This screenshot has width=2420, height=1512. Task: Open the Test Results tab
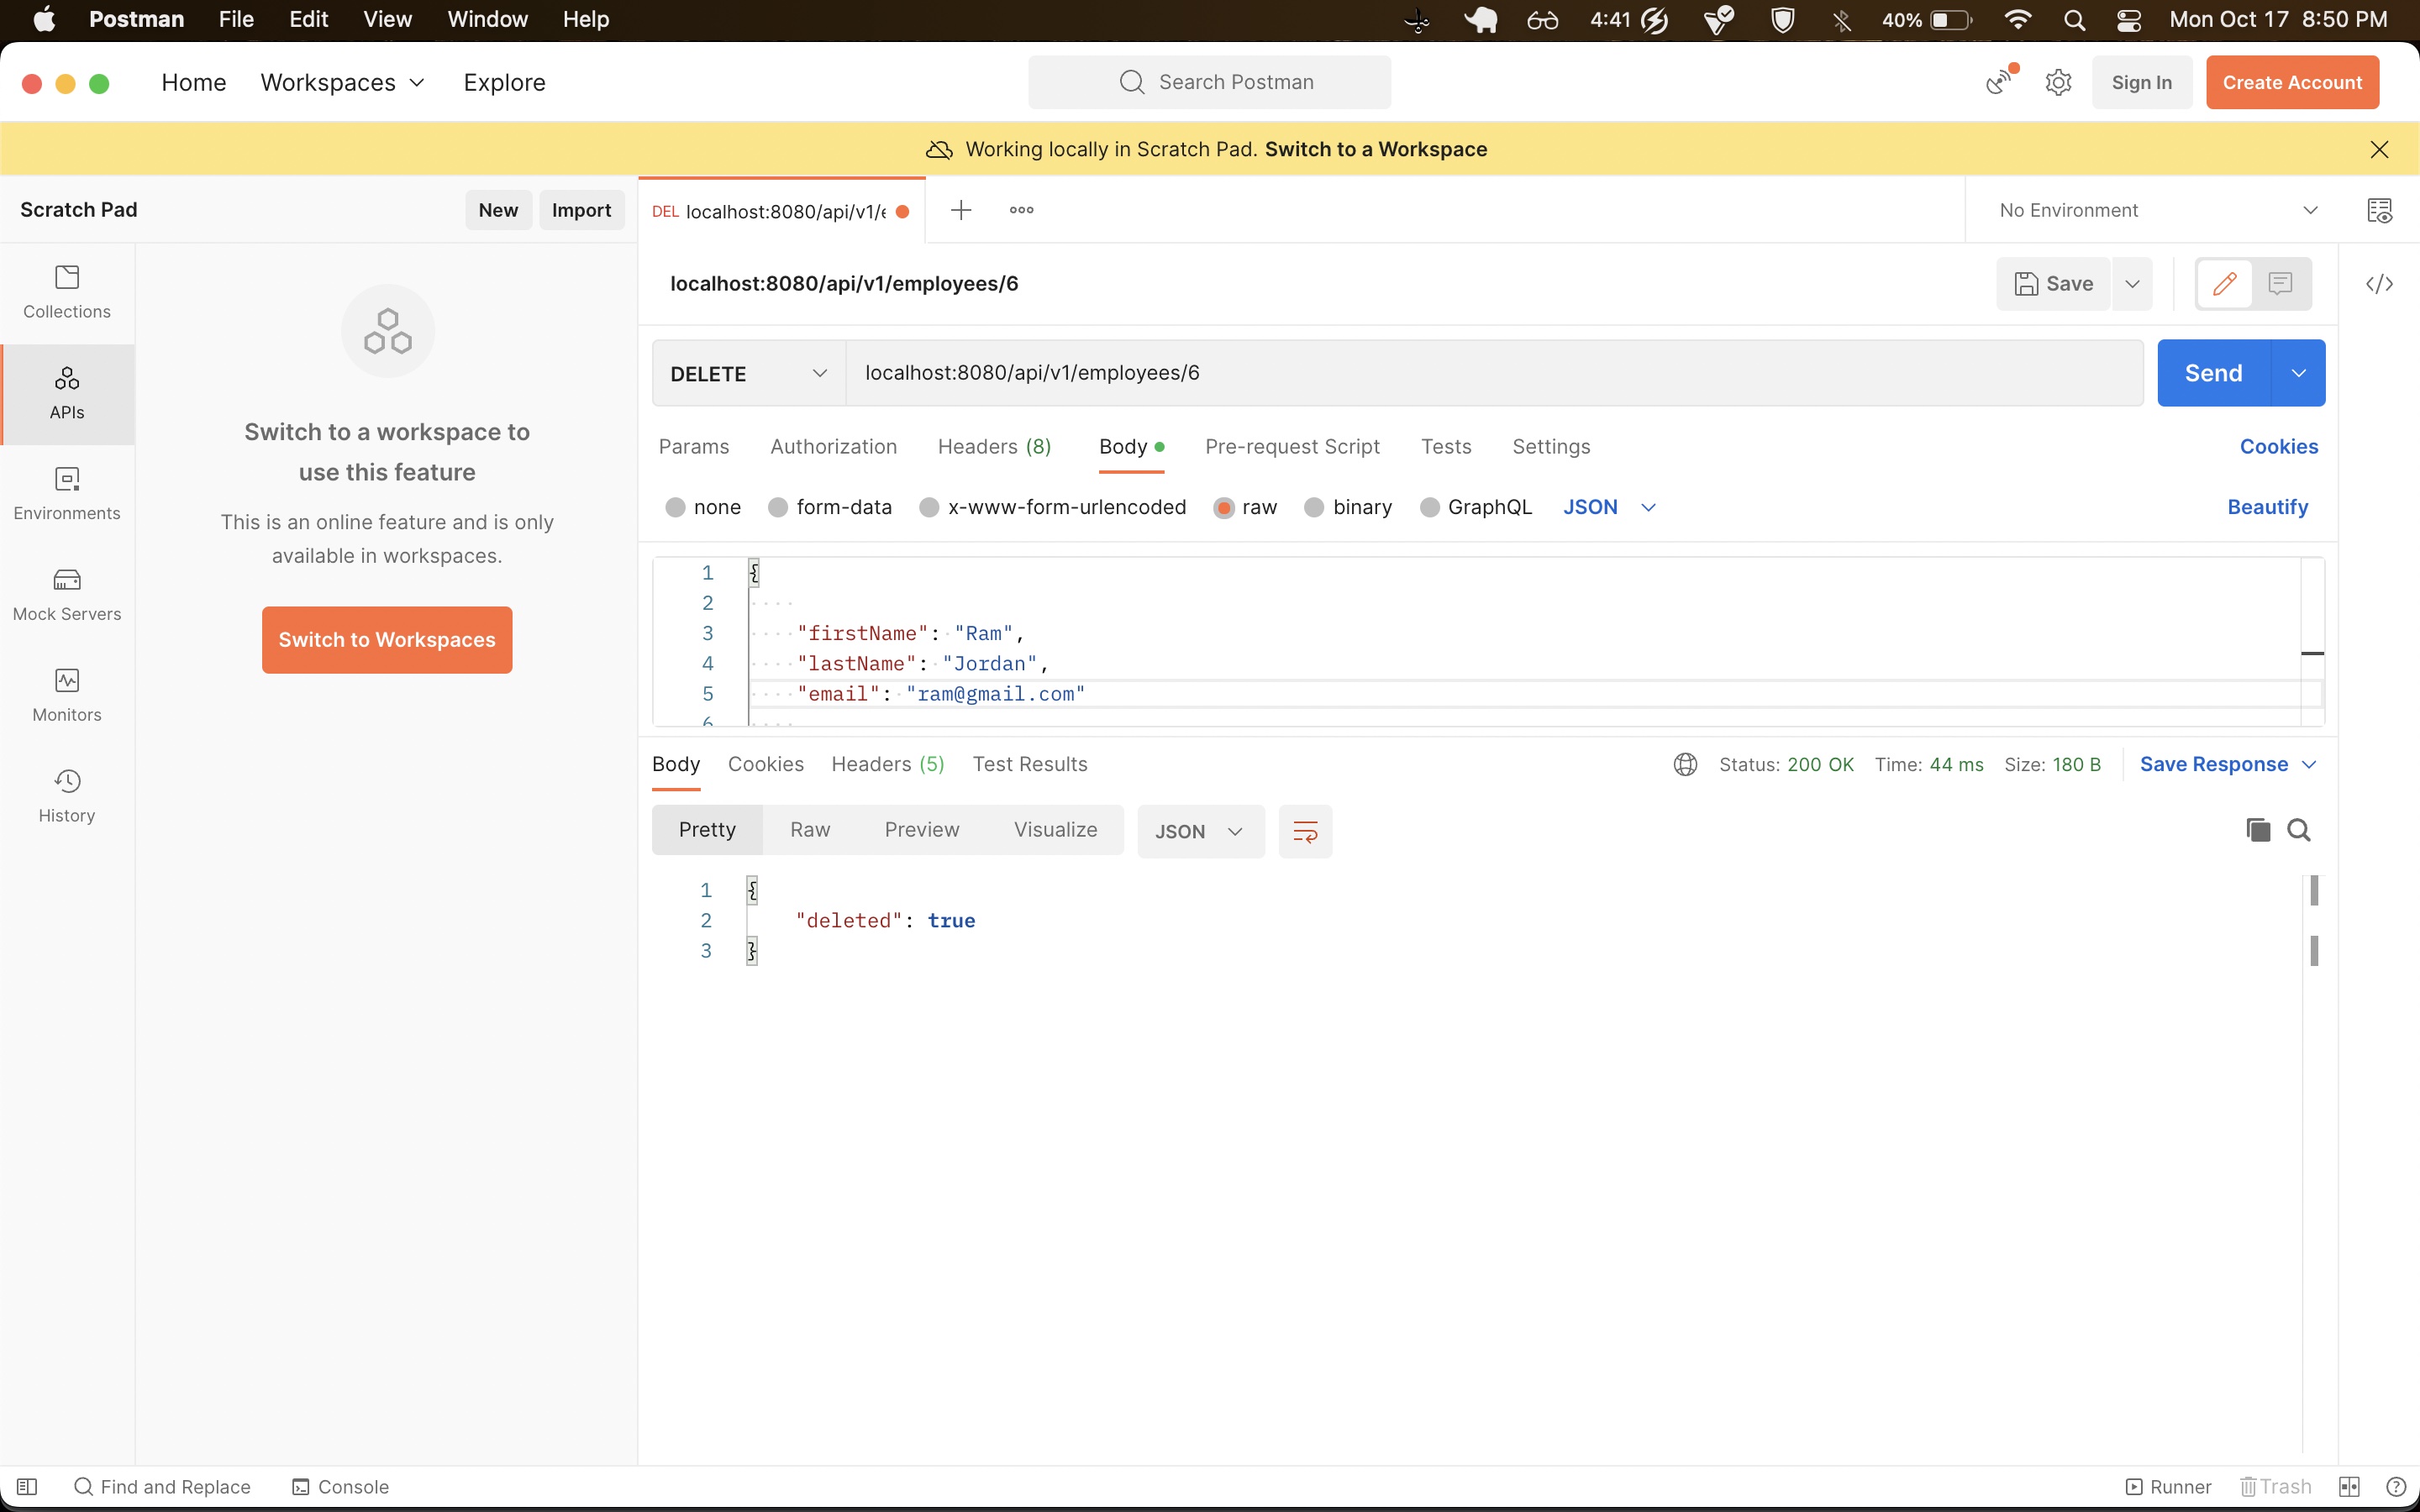[1030, 763]
